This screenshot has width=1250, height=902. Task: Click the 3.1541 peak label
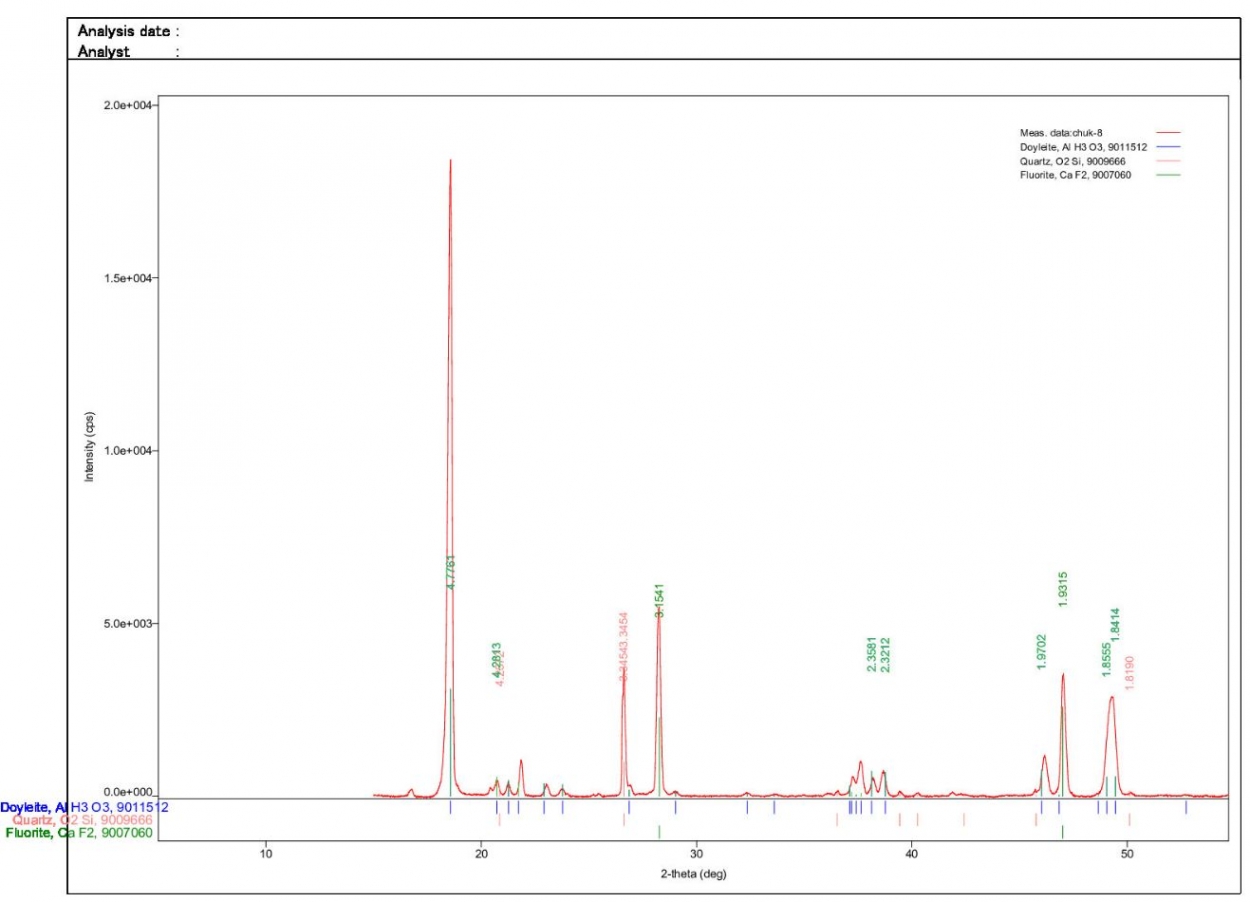(x=659, y=600)
